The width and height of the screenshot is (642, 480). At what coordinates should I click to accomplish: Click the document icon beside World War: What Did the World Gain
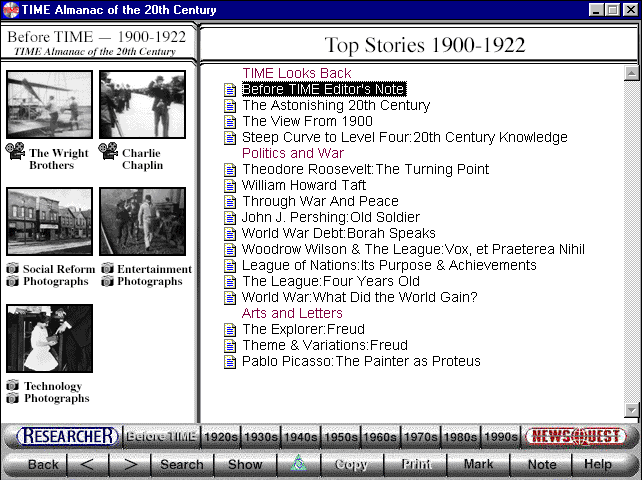[230, 297]
